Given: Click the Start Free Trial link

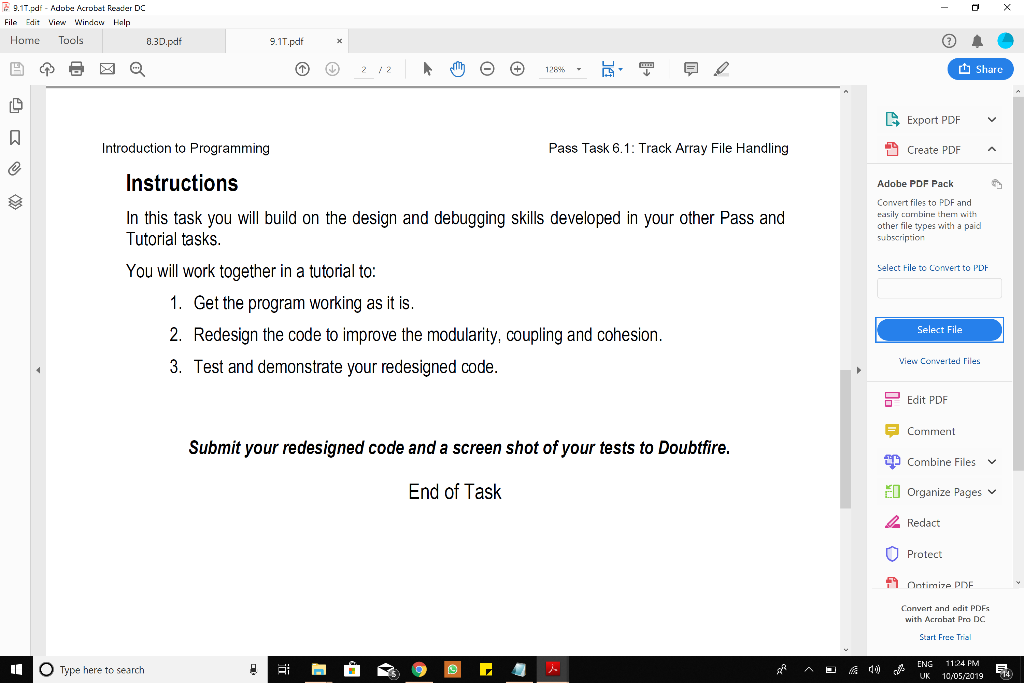Looking at the screenshot, I should pos(945,637).
